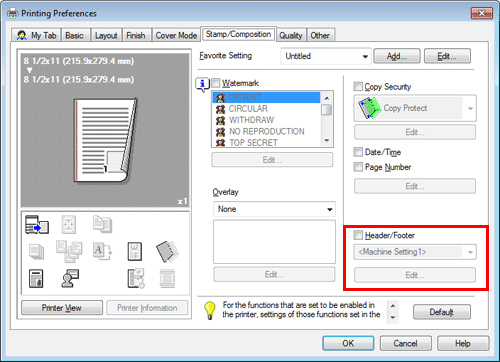Viewport: 500px width, 362px height.
Task: Click the My Tab user avatar icon
Action: pyautogui.click(x=21, y=35)
